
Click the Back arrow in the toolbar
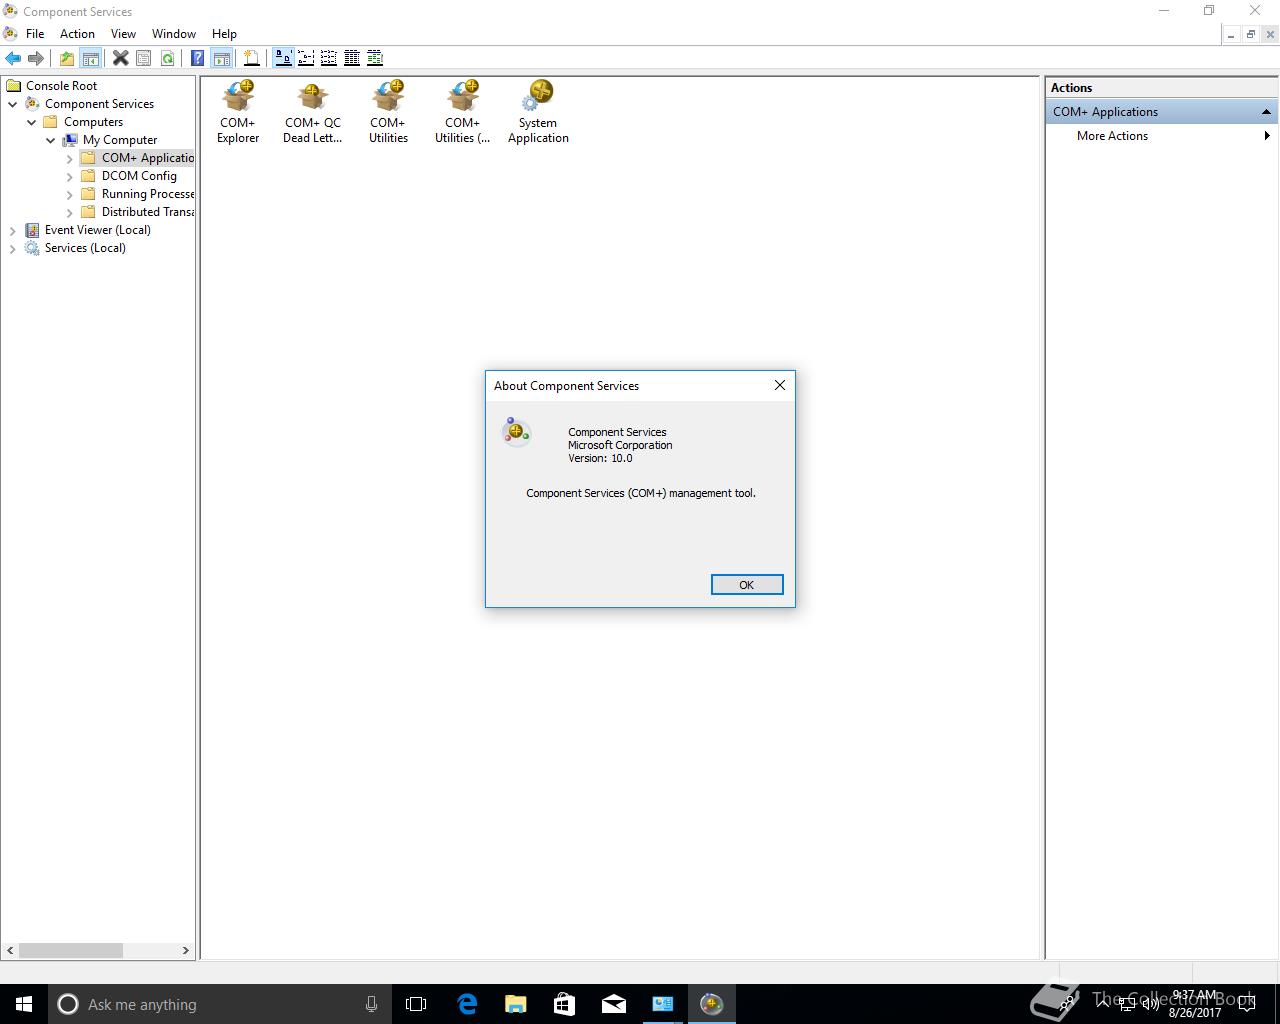point(13,58)
